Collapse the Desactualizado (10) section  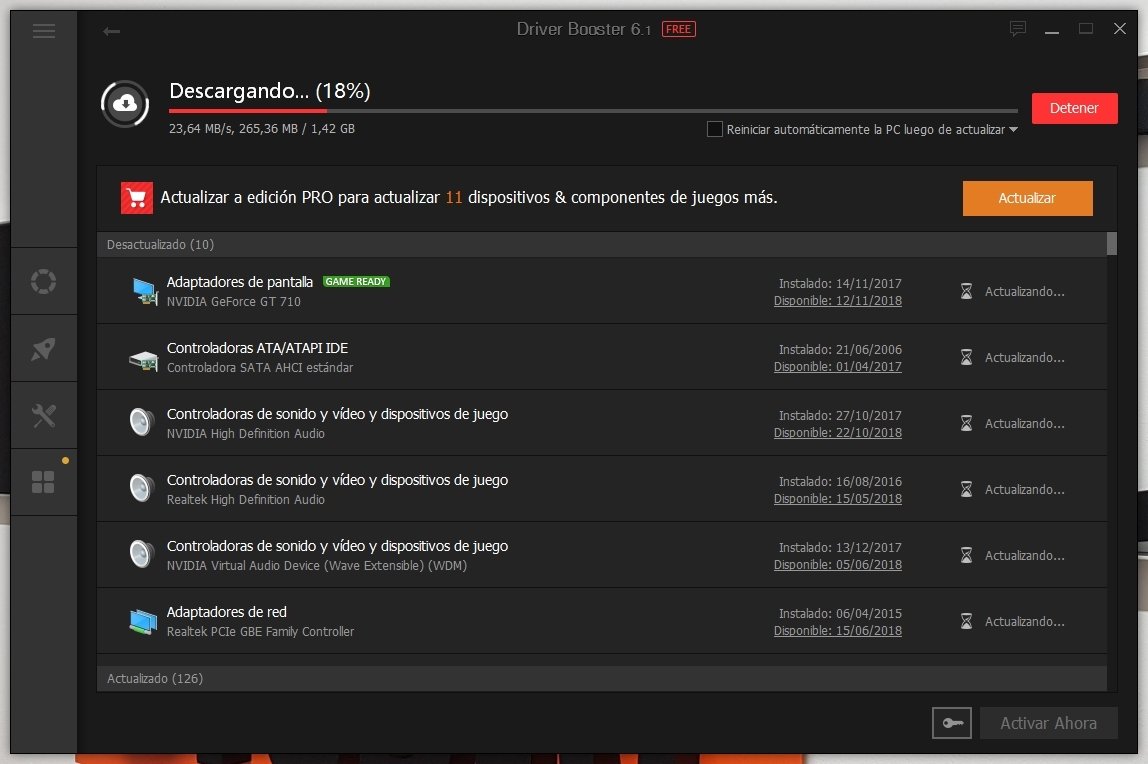pos(601,244)
